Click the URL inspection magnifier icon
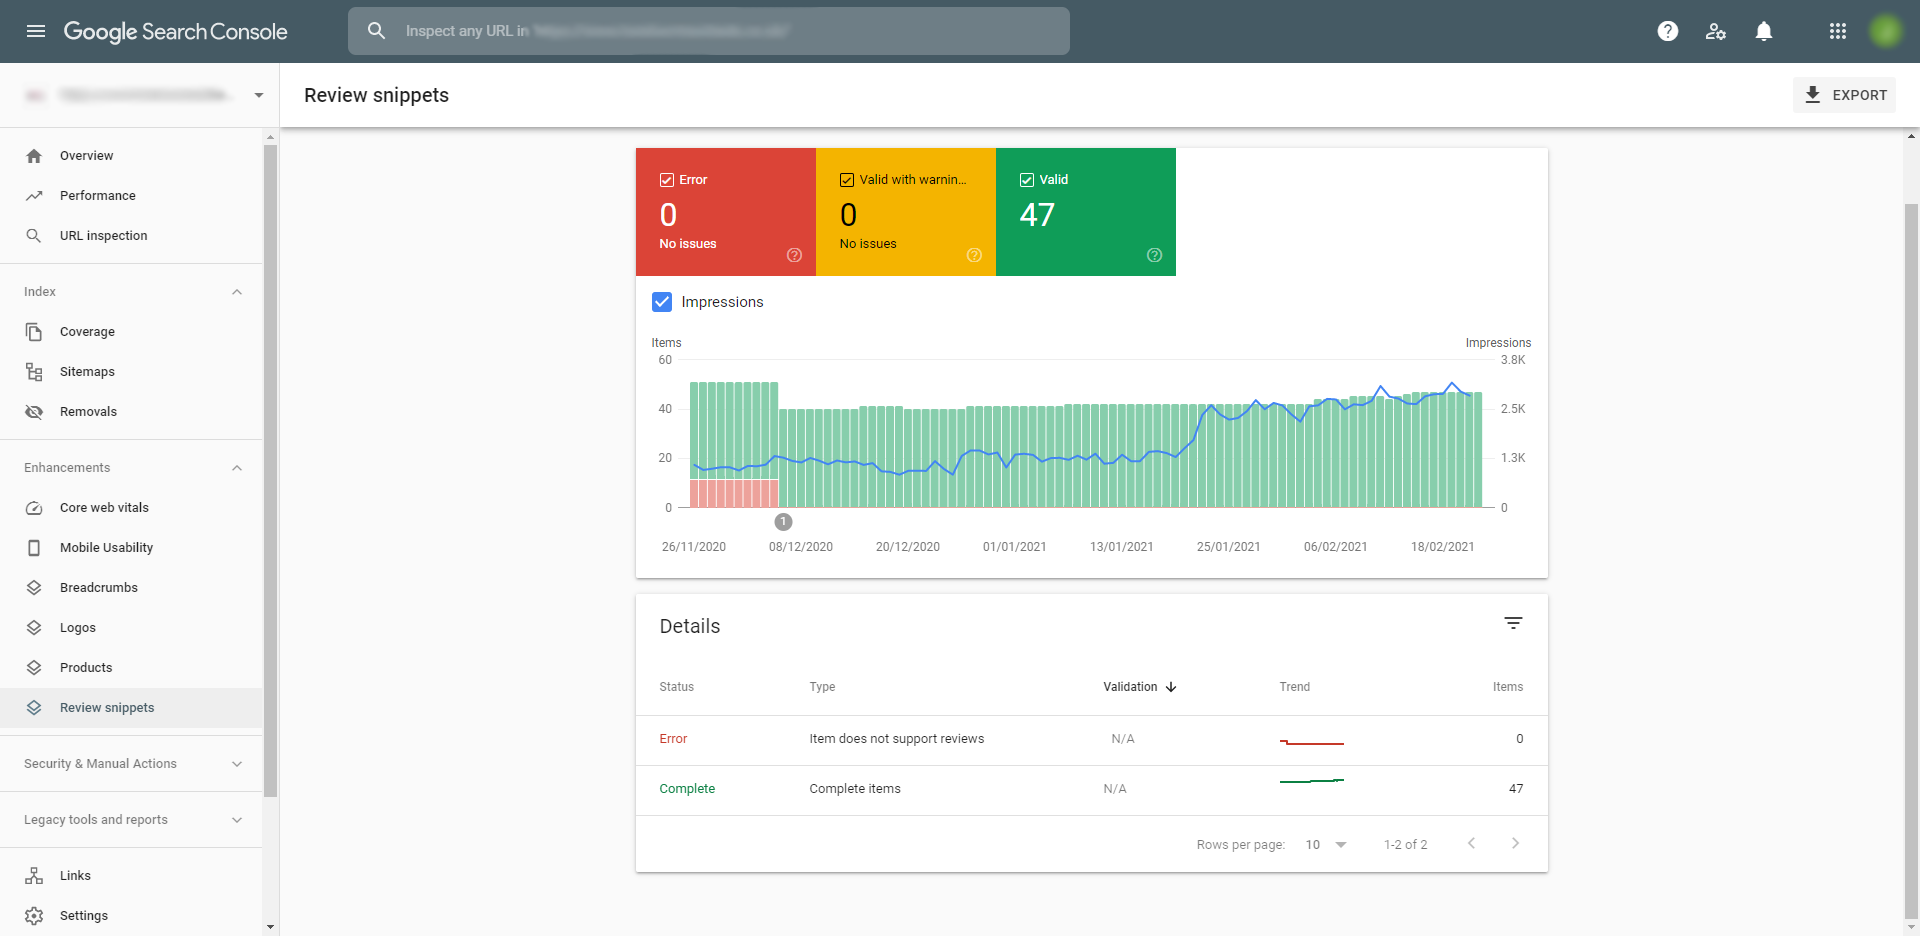1920x936 pixels. click(x=34, y=236)
